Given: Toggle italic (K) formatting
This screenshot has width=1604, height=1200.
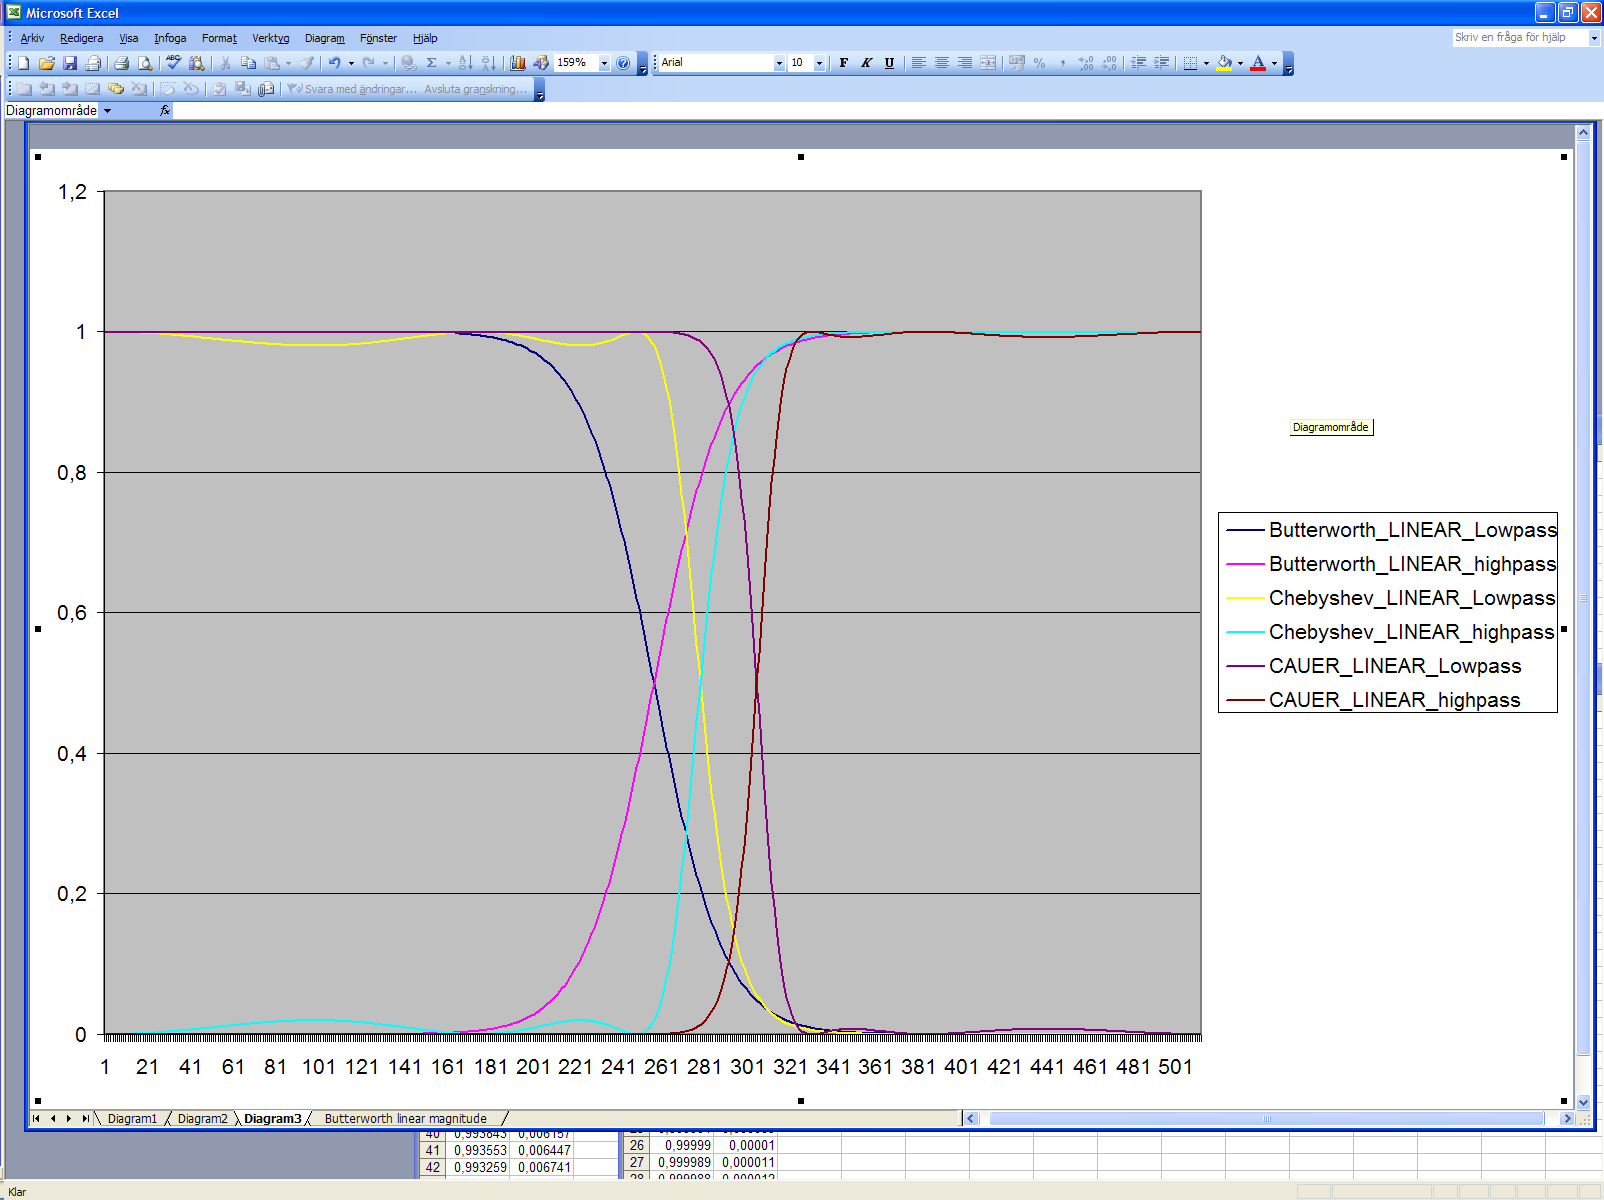Looking at the screenshot, I should (x=866, y=63).
